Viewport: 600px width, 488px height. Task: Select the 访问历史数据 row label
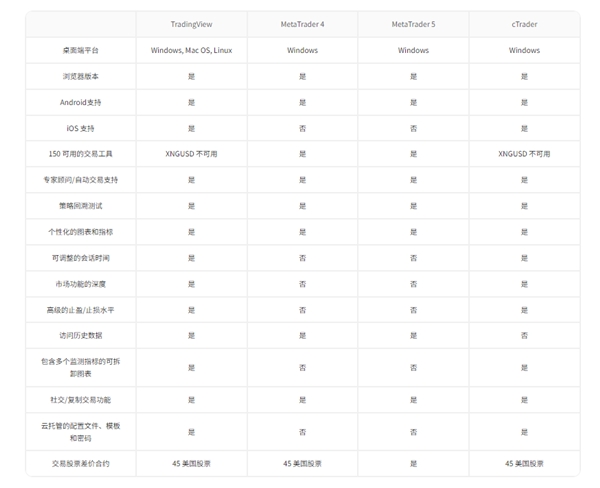tap(80, 336)
